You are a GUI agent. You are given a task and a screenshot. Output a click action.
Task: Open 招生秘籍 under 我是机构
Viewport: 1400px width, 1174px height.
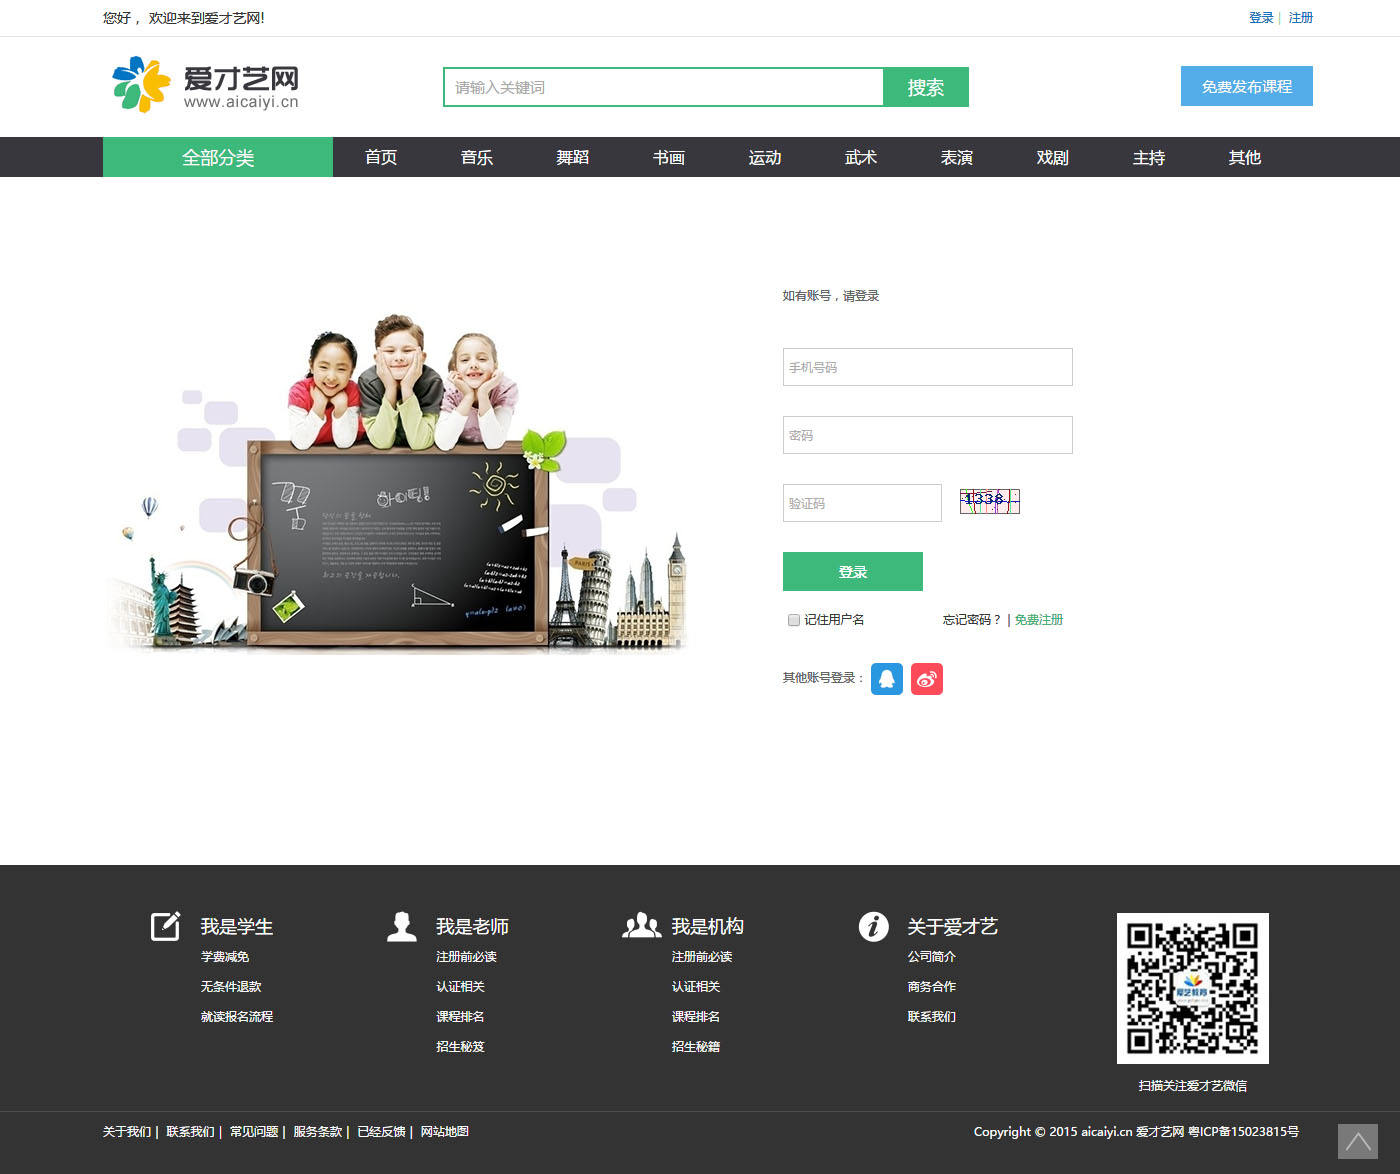[696, 1047]
